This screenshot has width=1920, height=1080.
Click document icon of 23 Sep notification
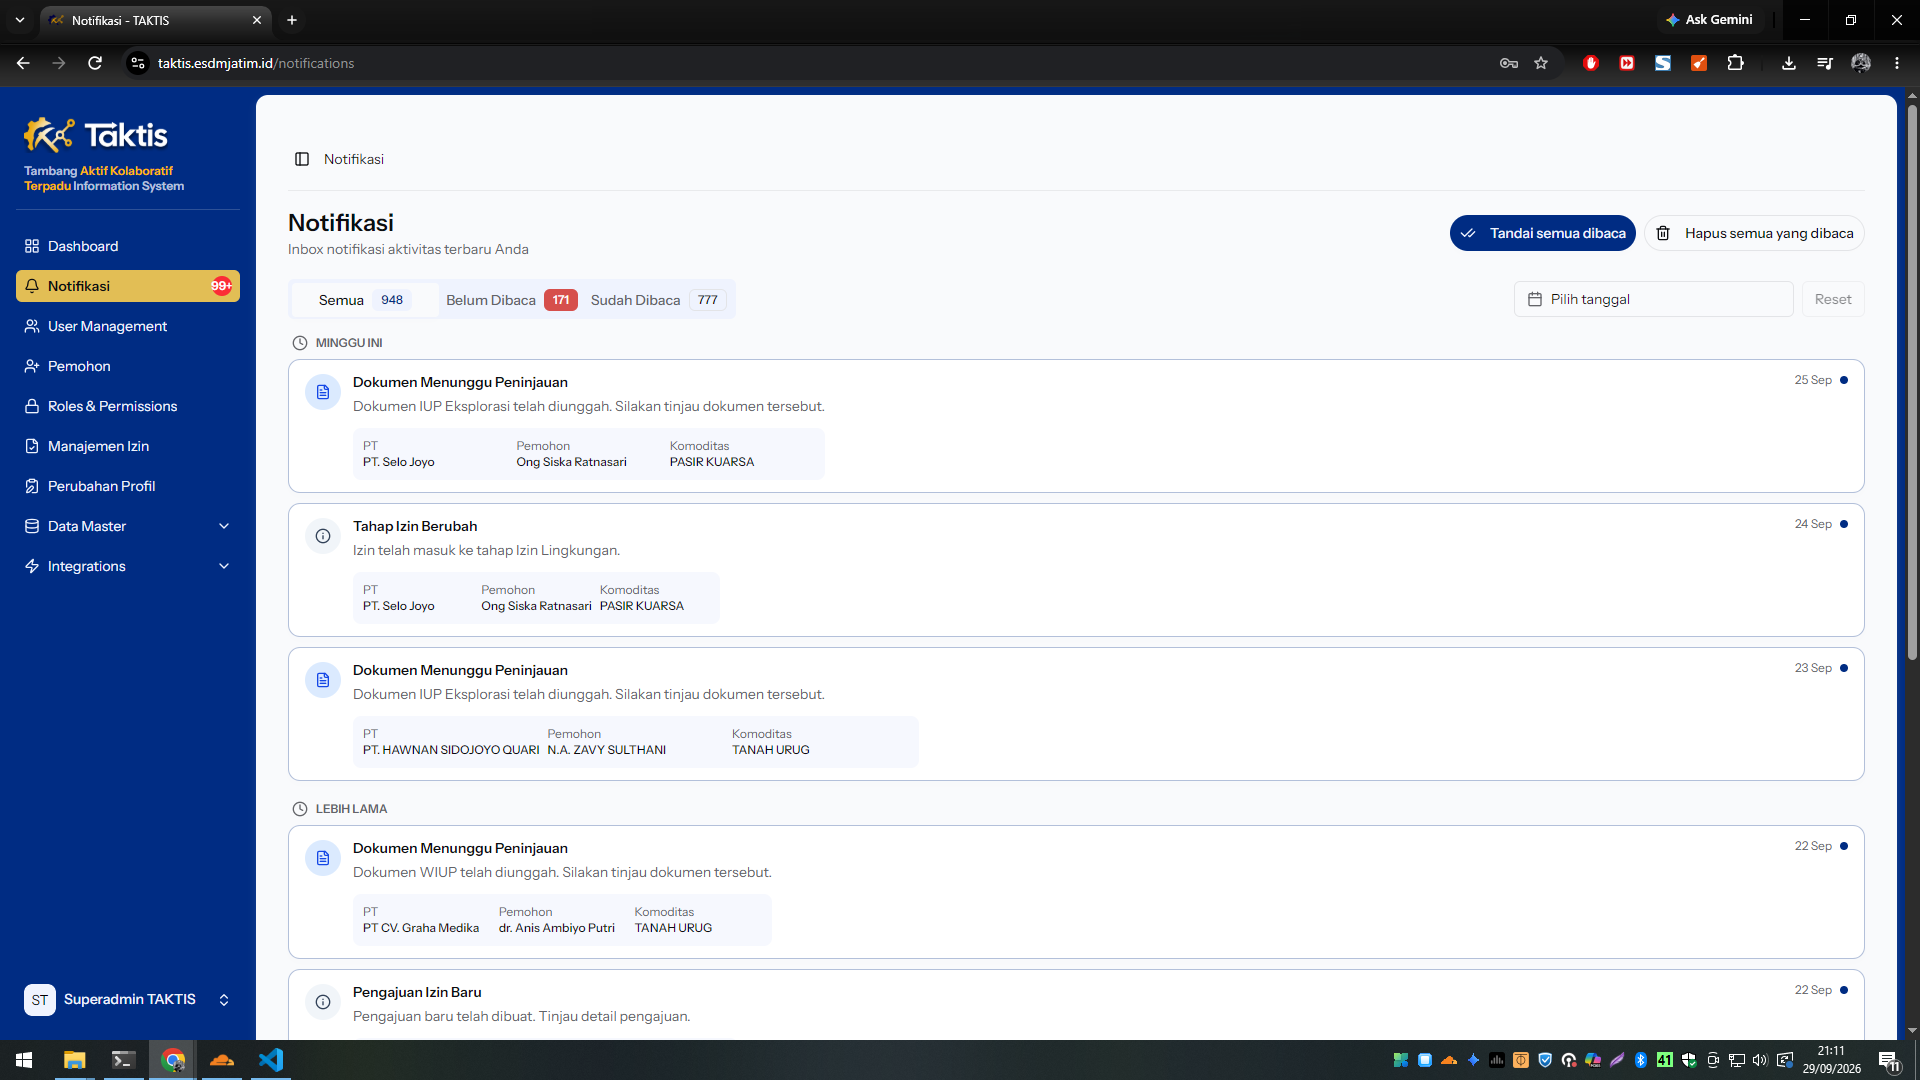coord(323,680)
